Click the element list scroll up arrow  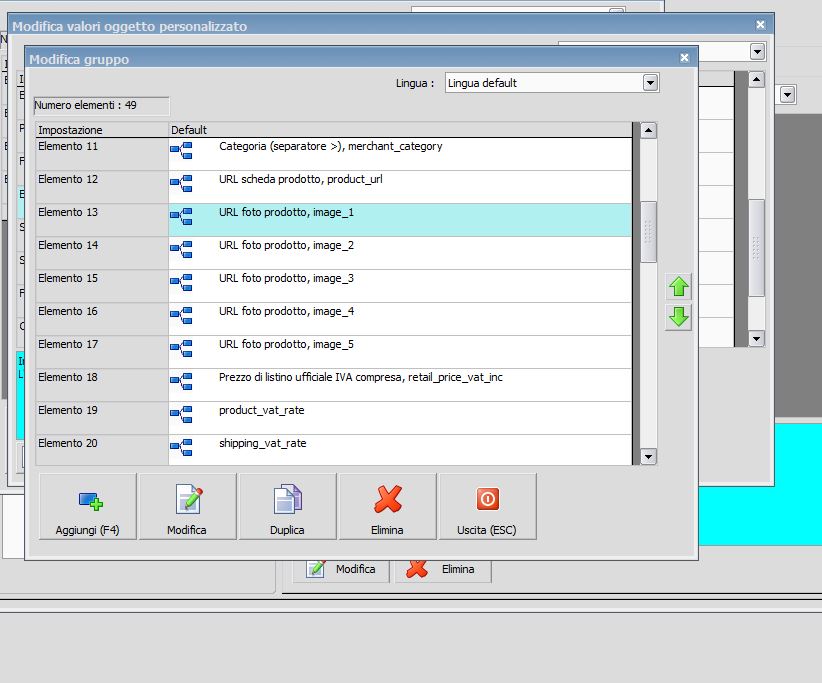648,130
